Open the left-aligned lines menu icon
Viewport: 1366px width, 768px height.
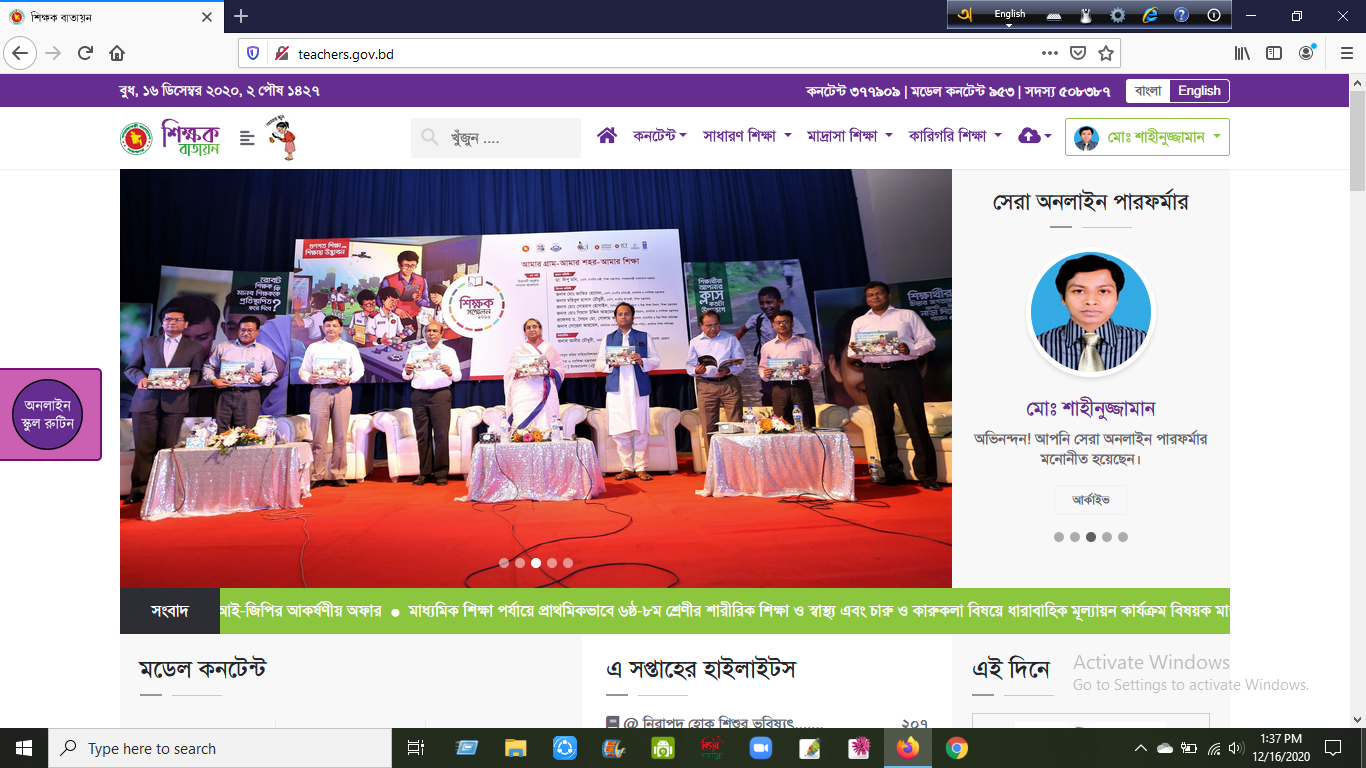[x=248, y=138]
